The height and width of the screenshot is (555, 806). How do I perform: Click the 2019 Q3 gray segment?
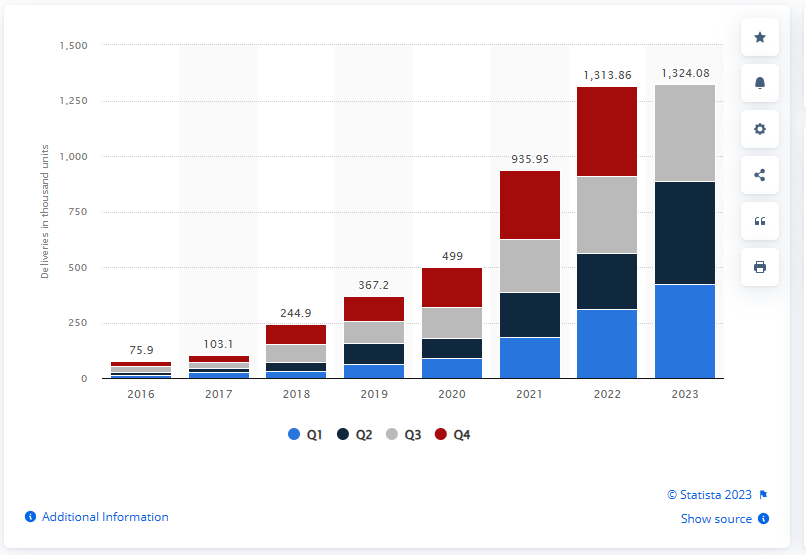[x=374, y=333]
